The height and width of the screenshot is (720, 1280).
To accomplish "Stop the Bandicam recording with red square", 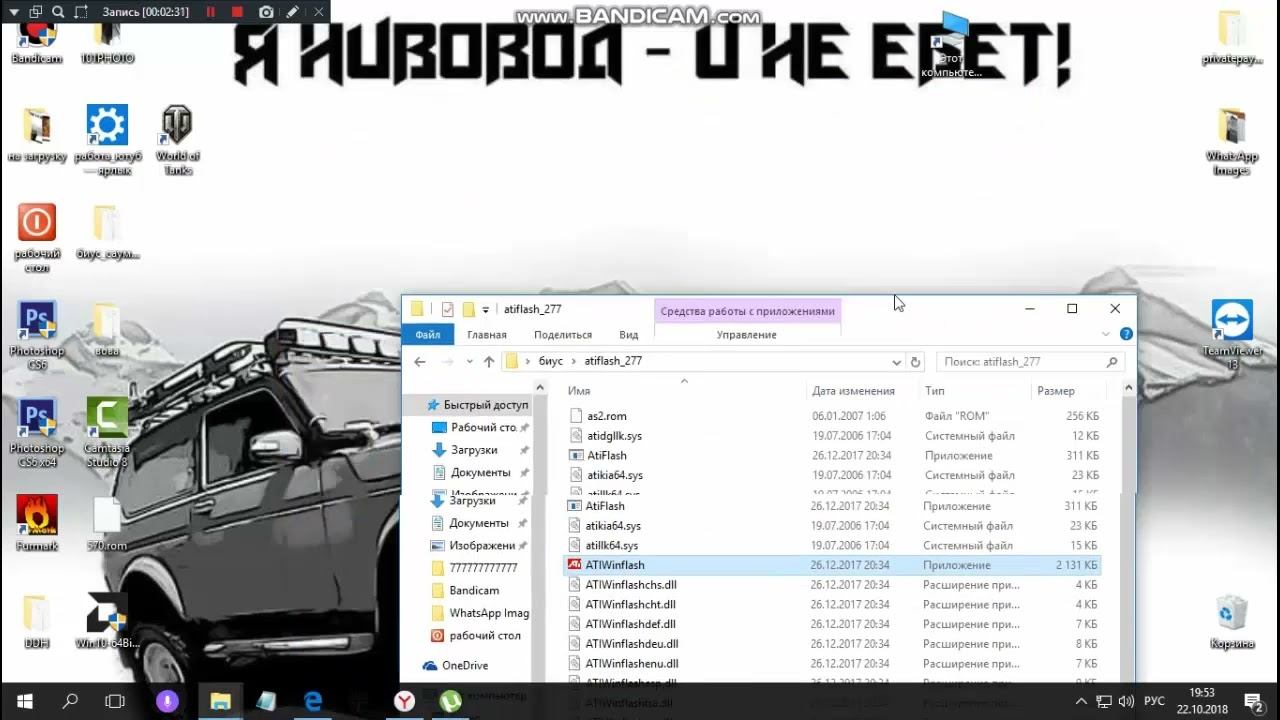I will tap(237, 12).
